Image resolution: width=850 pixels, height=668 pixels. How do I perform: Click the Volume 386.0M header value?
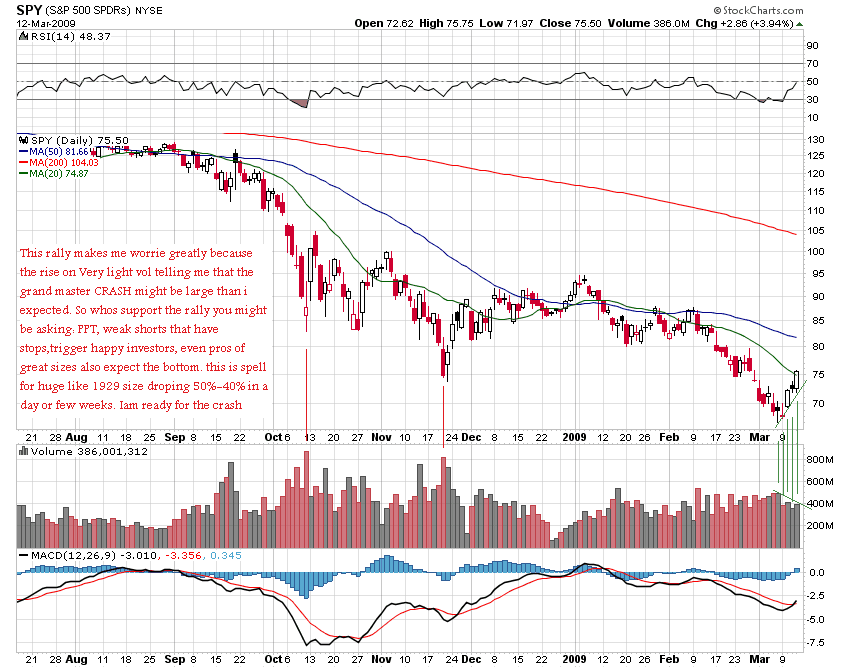coord(648,23)
